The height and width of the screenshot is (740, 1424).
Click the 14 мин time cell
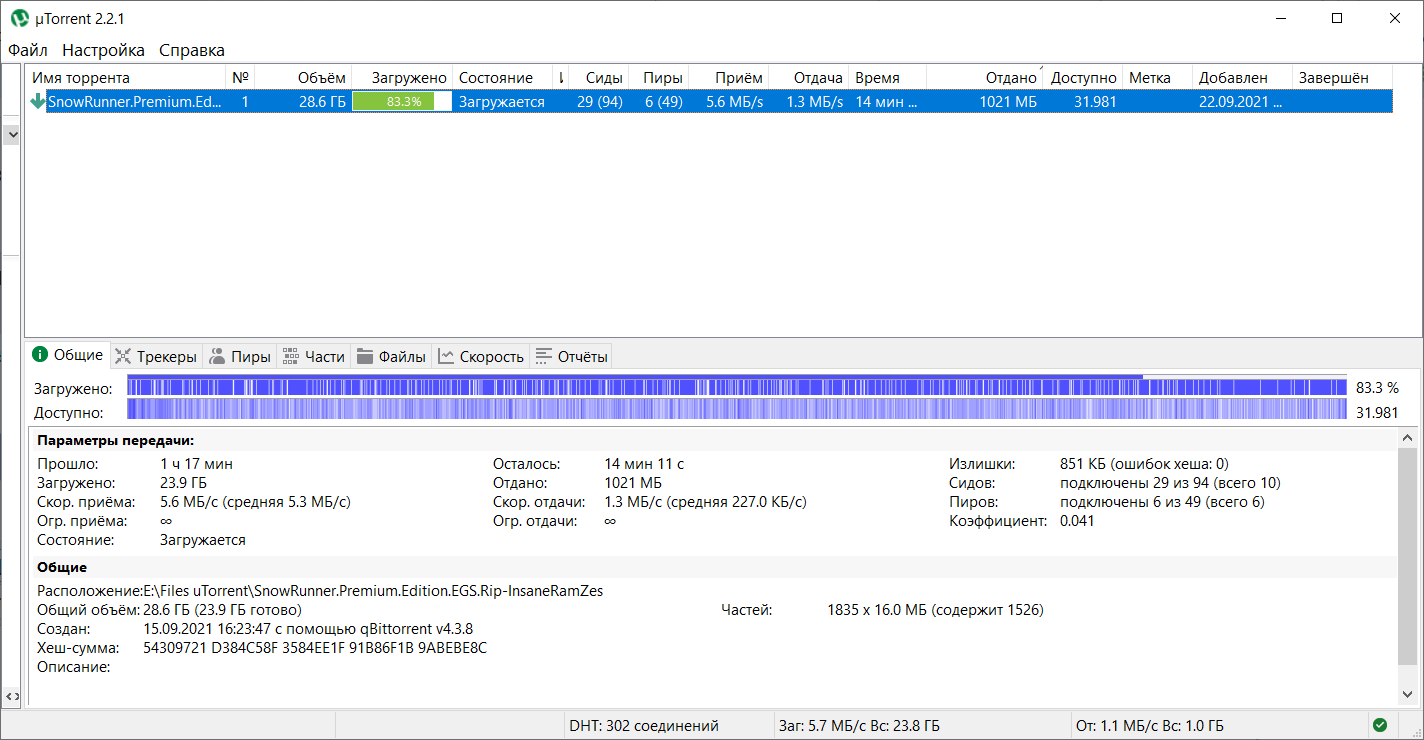[886, 101]
